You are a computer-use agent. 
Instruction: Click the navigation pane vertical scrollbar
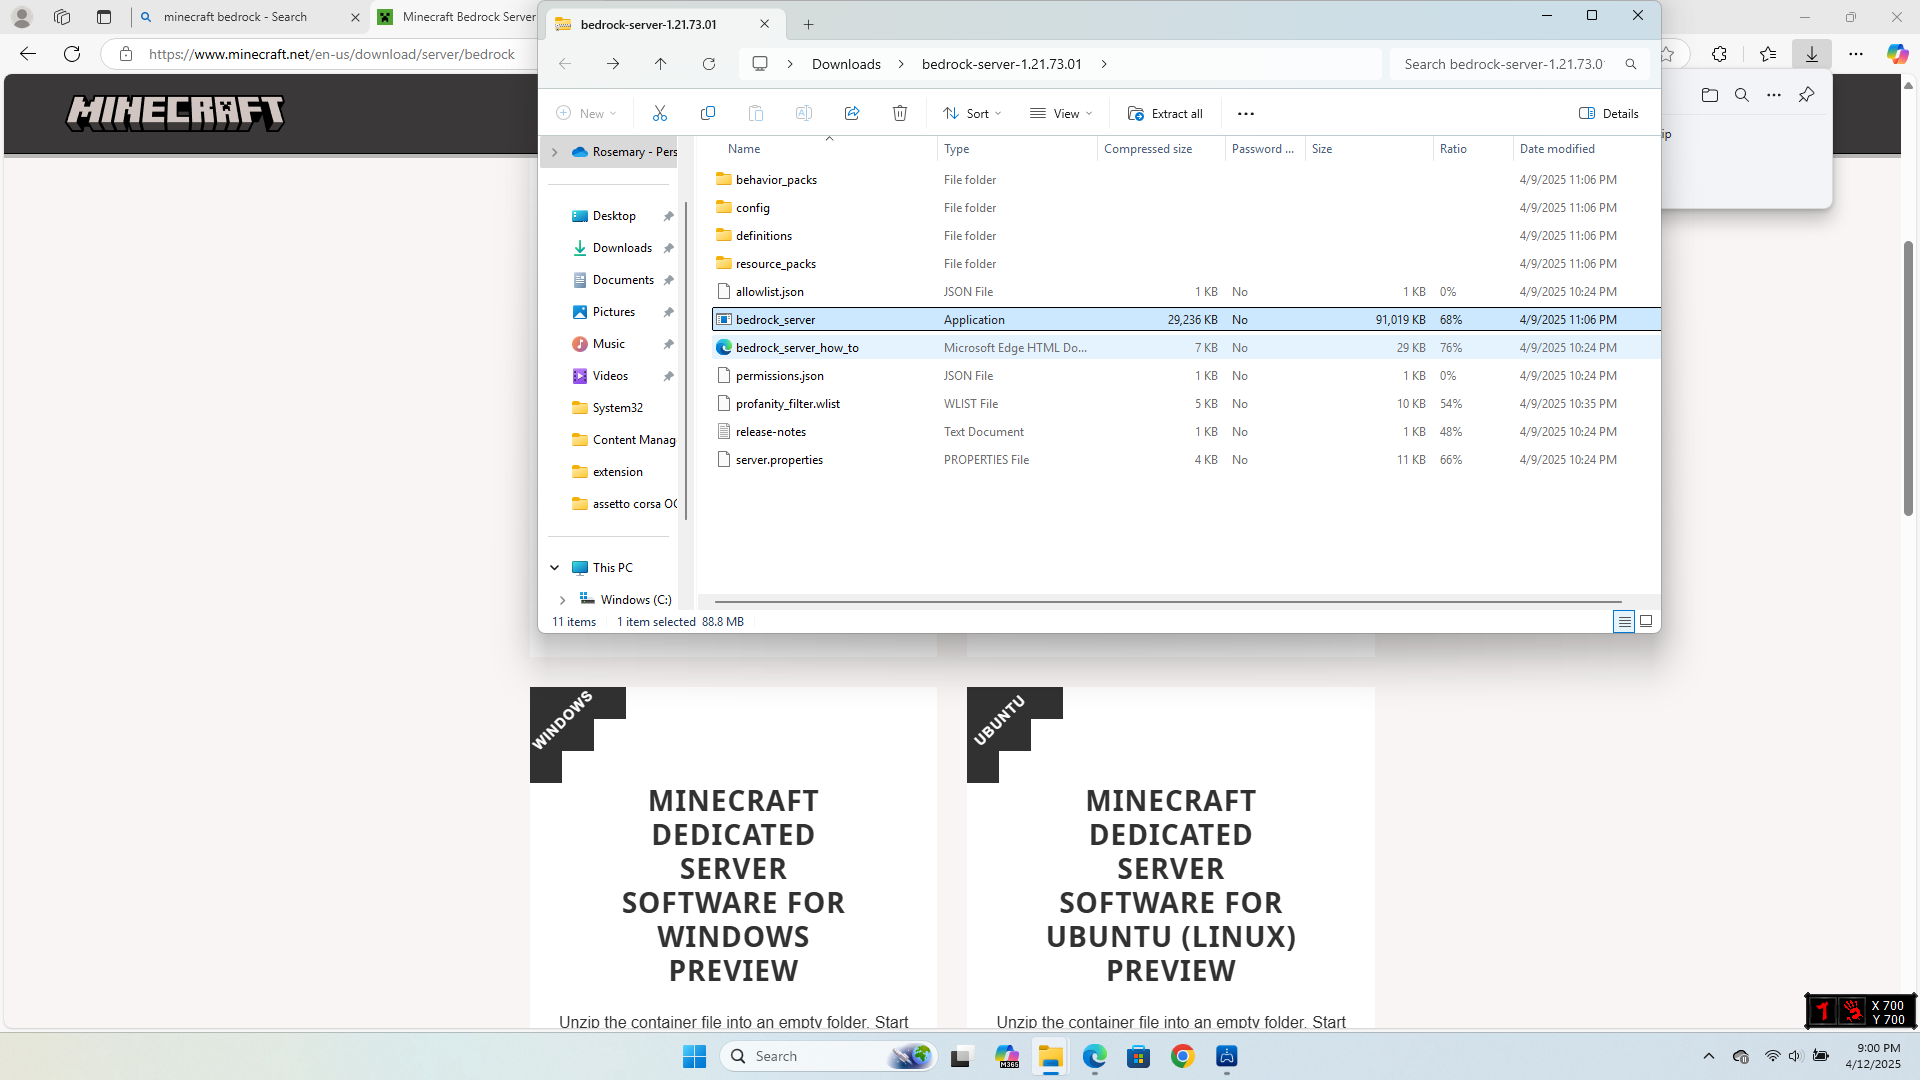[x=686, y=360]
